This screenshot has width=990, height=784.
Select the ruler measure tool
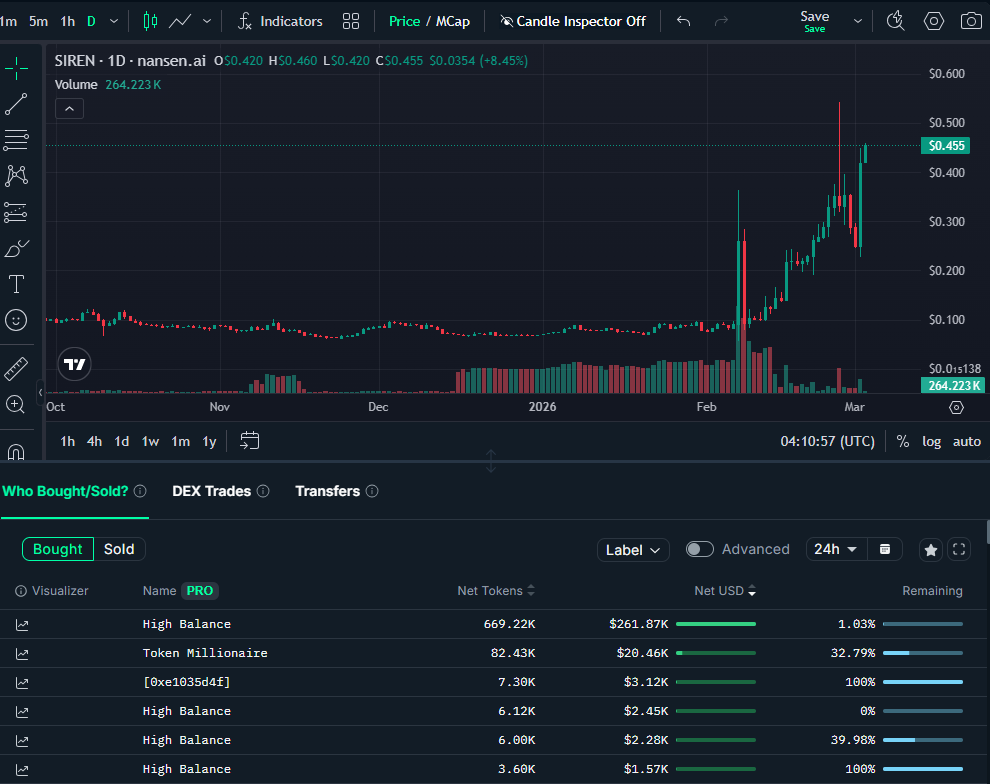point(16,368)
